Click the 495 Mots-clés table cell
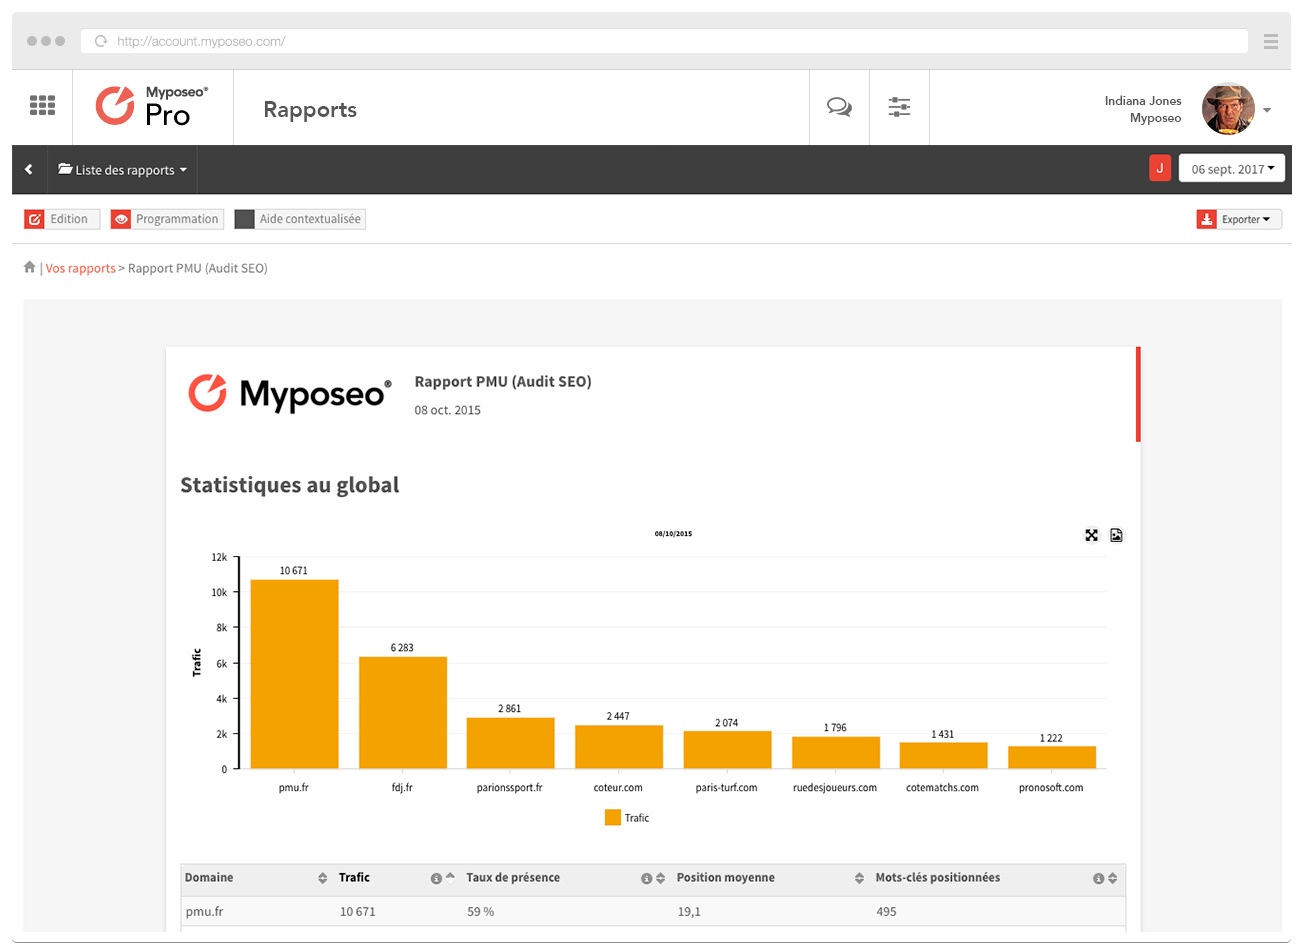The width and height of the screenshot is (1302, 952). [886, 911]
